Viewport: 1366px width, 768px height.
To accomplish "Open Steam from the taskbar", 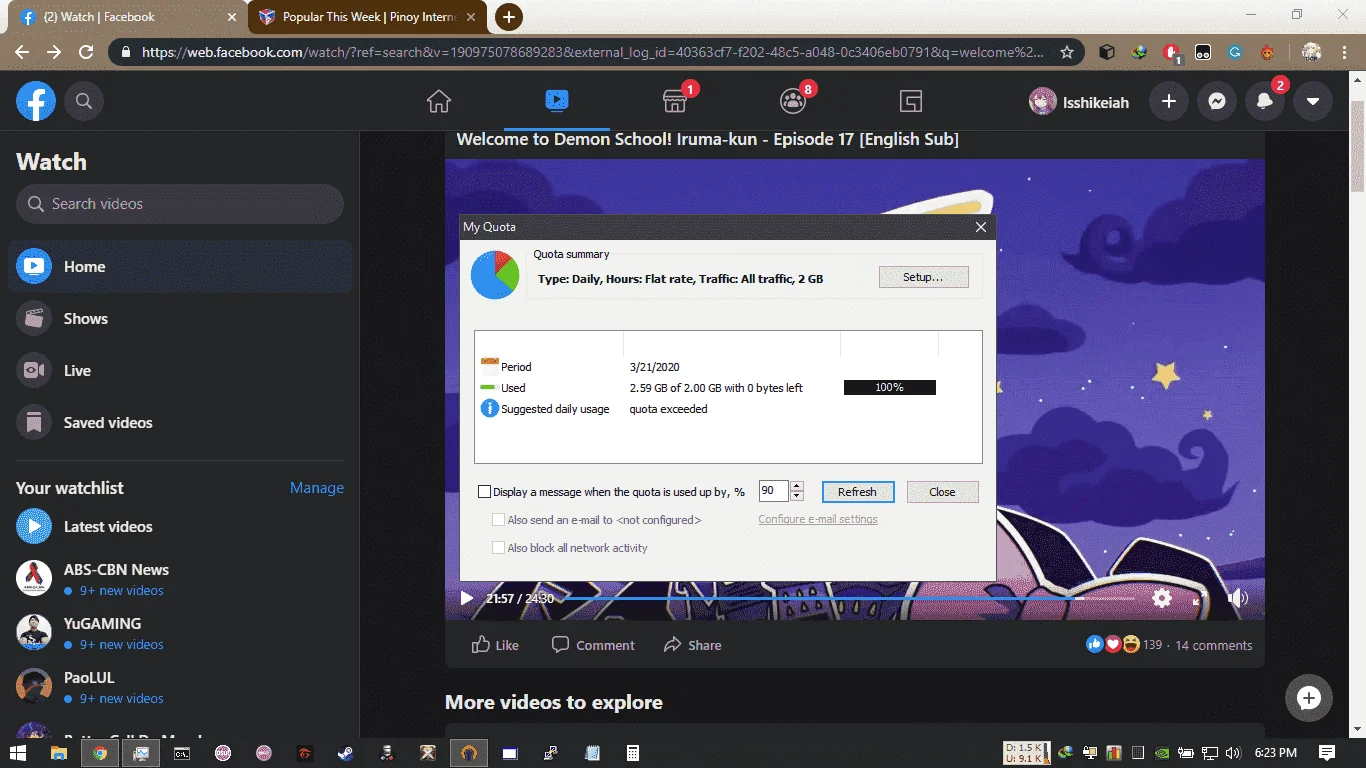I will [x=346, y=753].
